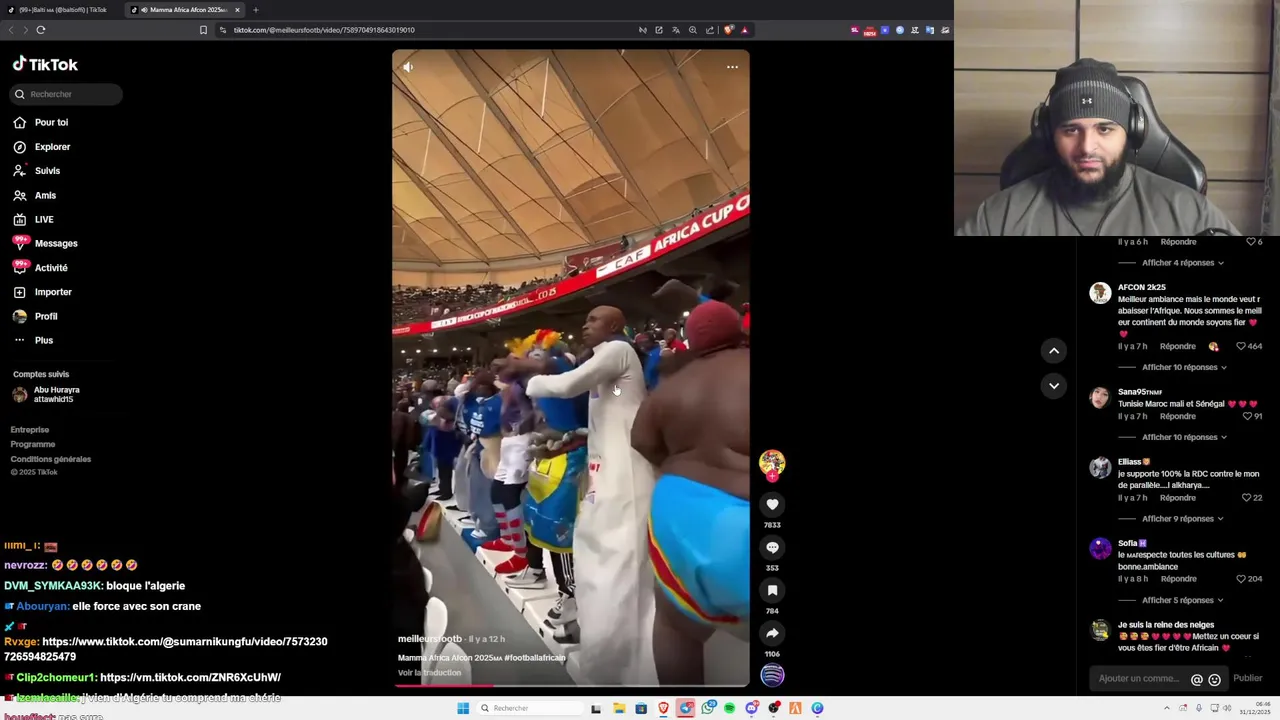The height and width of the screenshot is (720, 1280).
Task: Click the #footballafricain hashtag
Action: [535, 658]
